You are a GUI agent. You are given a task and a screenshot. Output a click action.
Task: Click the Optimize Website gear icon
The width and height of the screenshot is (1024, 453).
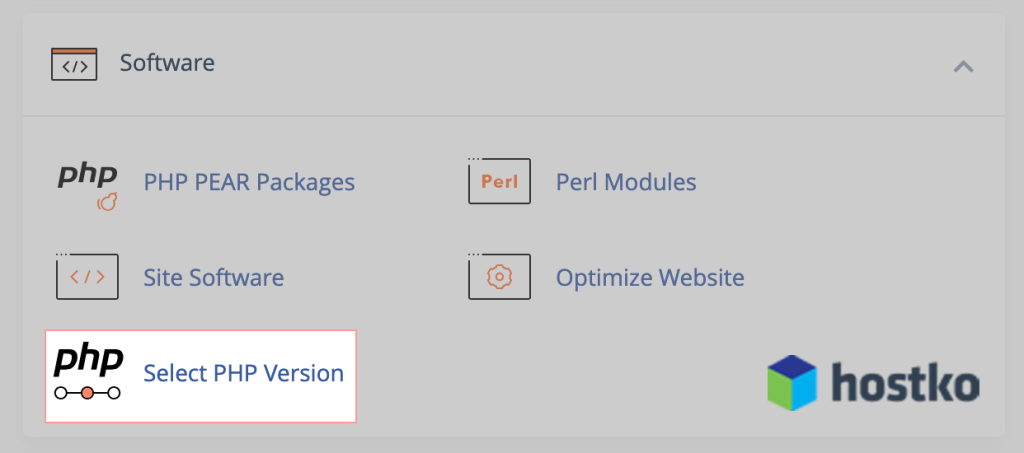[499, 277]
